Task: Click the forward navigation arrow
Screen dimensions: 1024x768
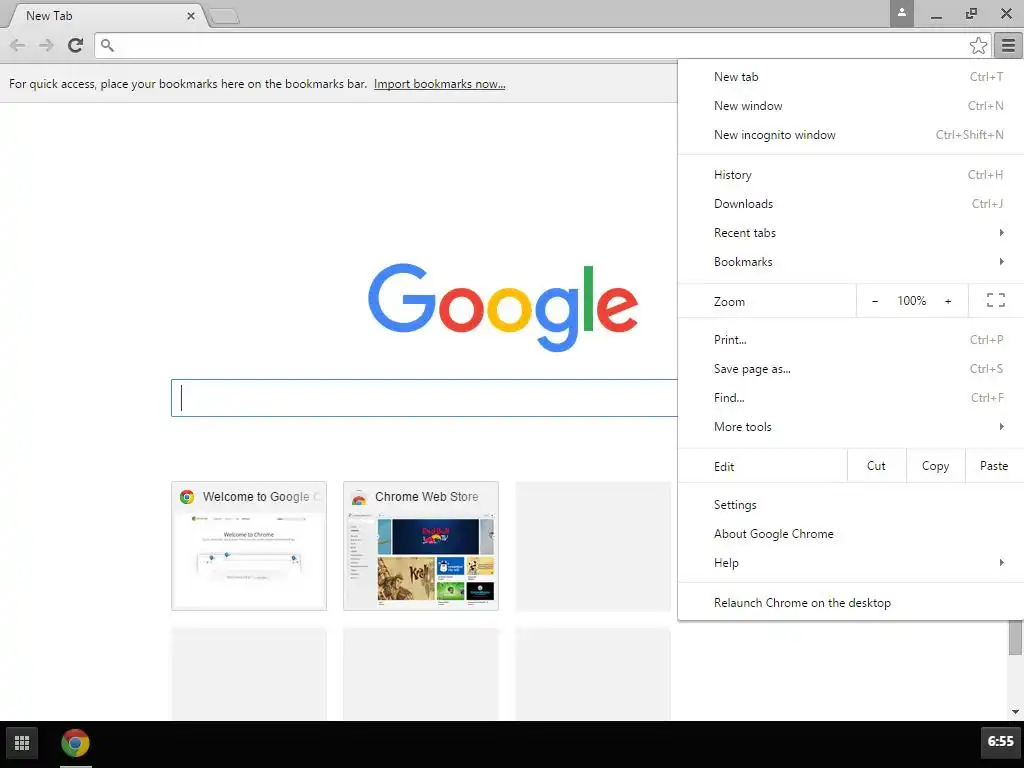Action: tap(46, 45)
